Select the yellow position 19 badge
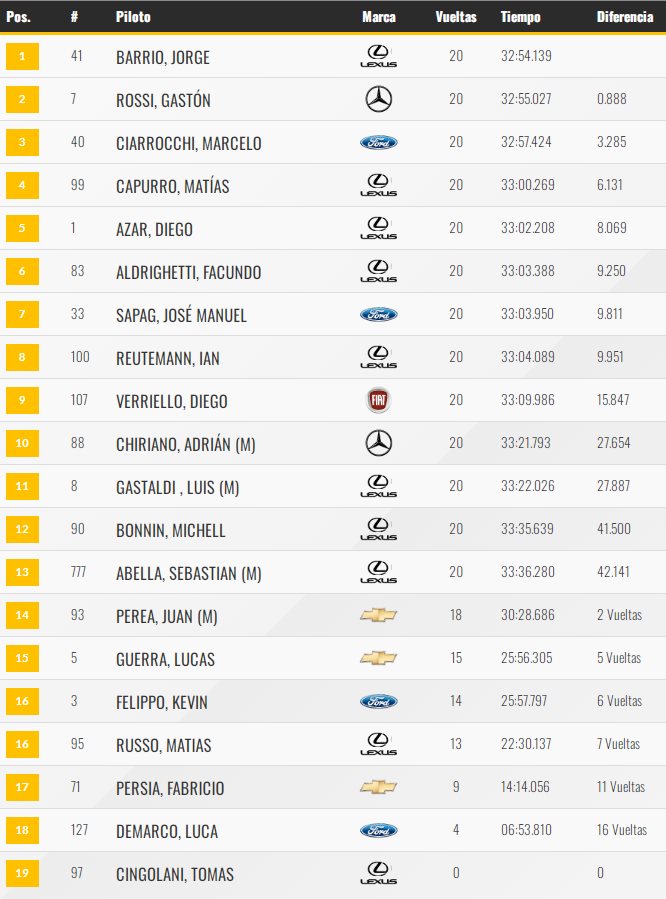The height and width of the screenshot is (899, 666). pos(22,873)
